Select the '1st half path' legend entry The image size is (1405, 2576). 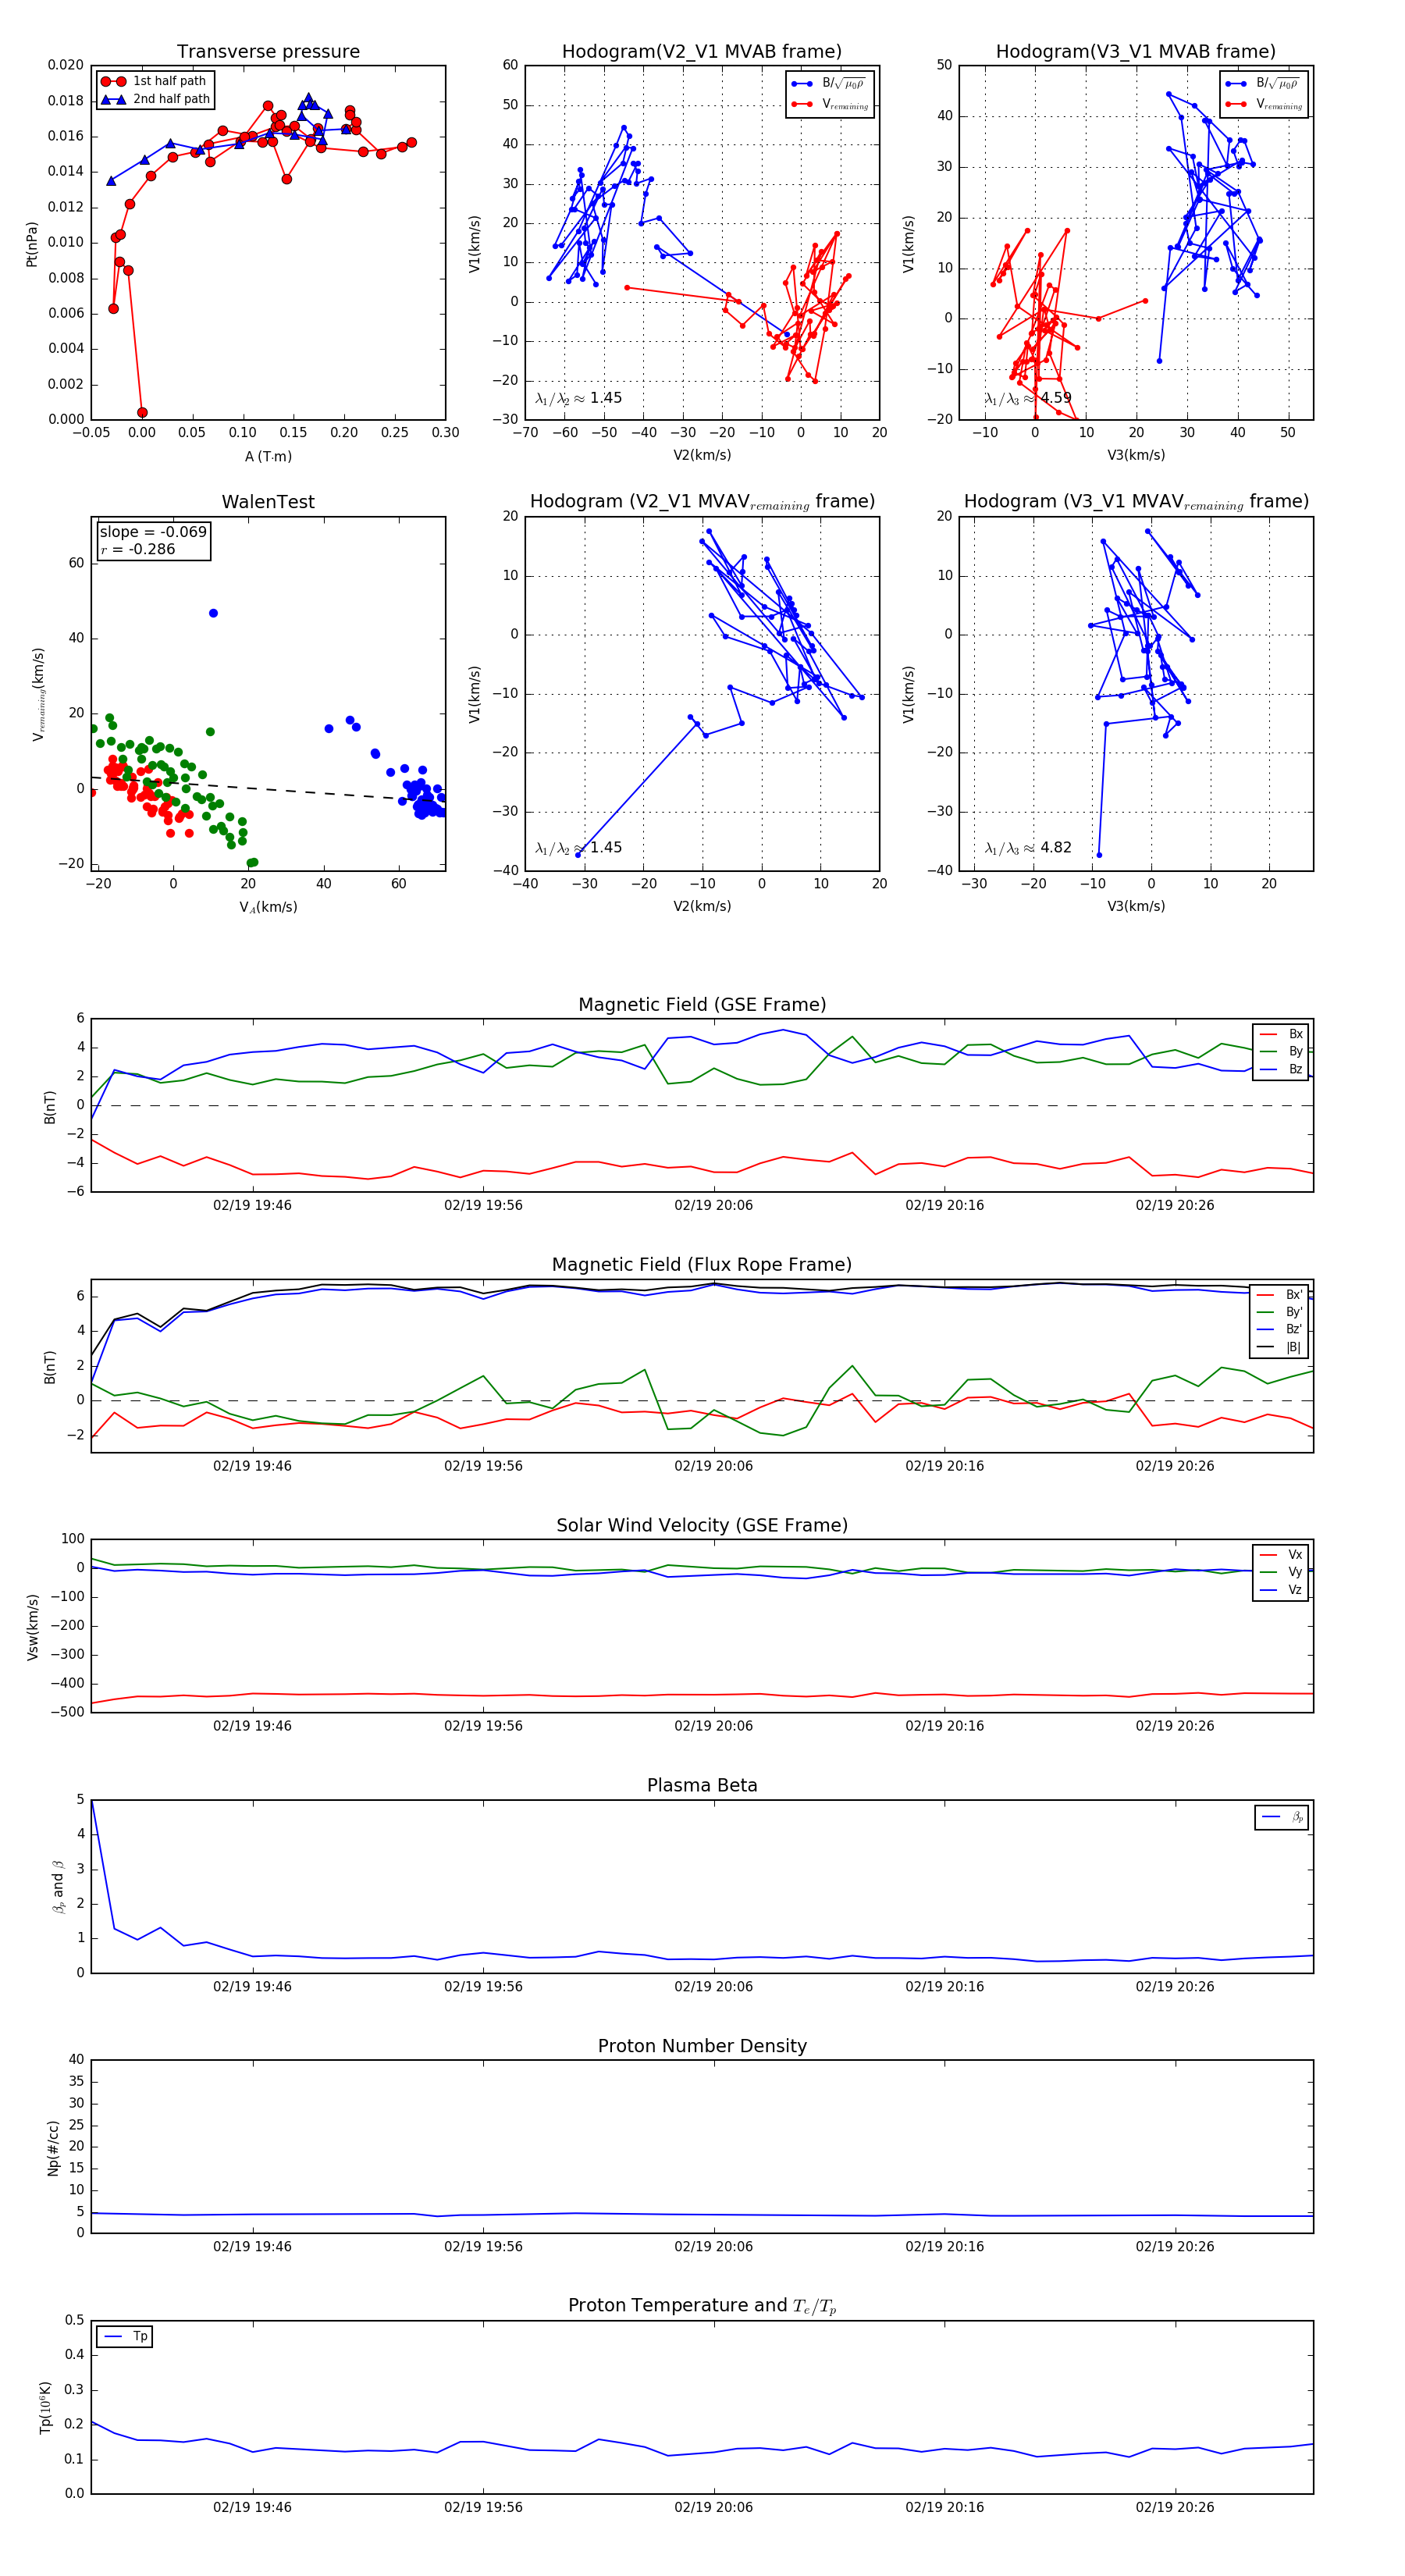tap(155, 81)
